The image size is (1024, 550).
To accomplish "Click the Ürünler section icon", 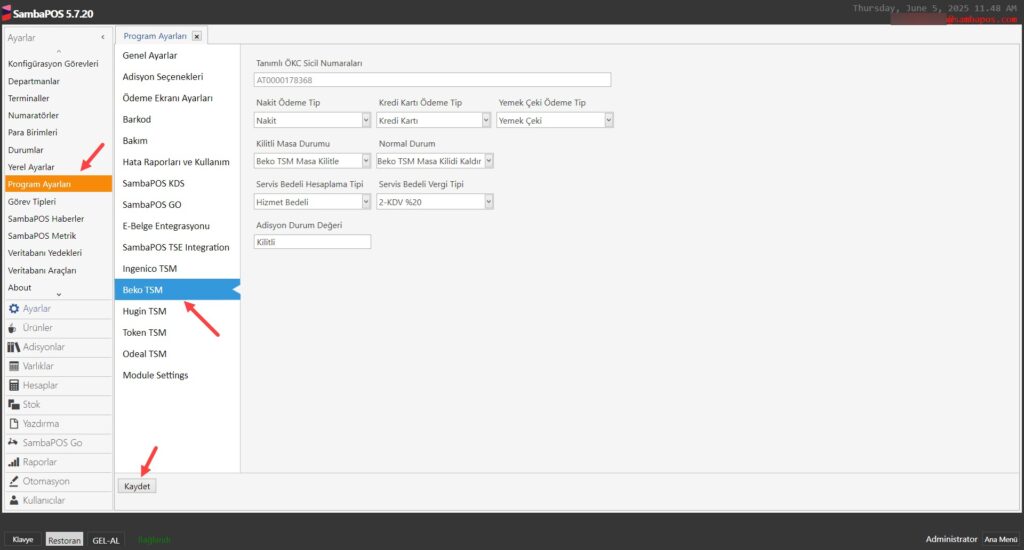I will (12, 328).
